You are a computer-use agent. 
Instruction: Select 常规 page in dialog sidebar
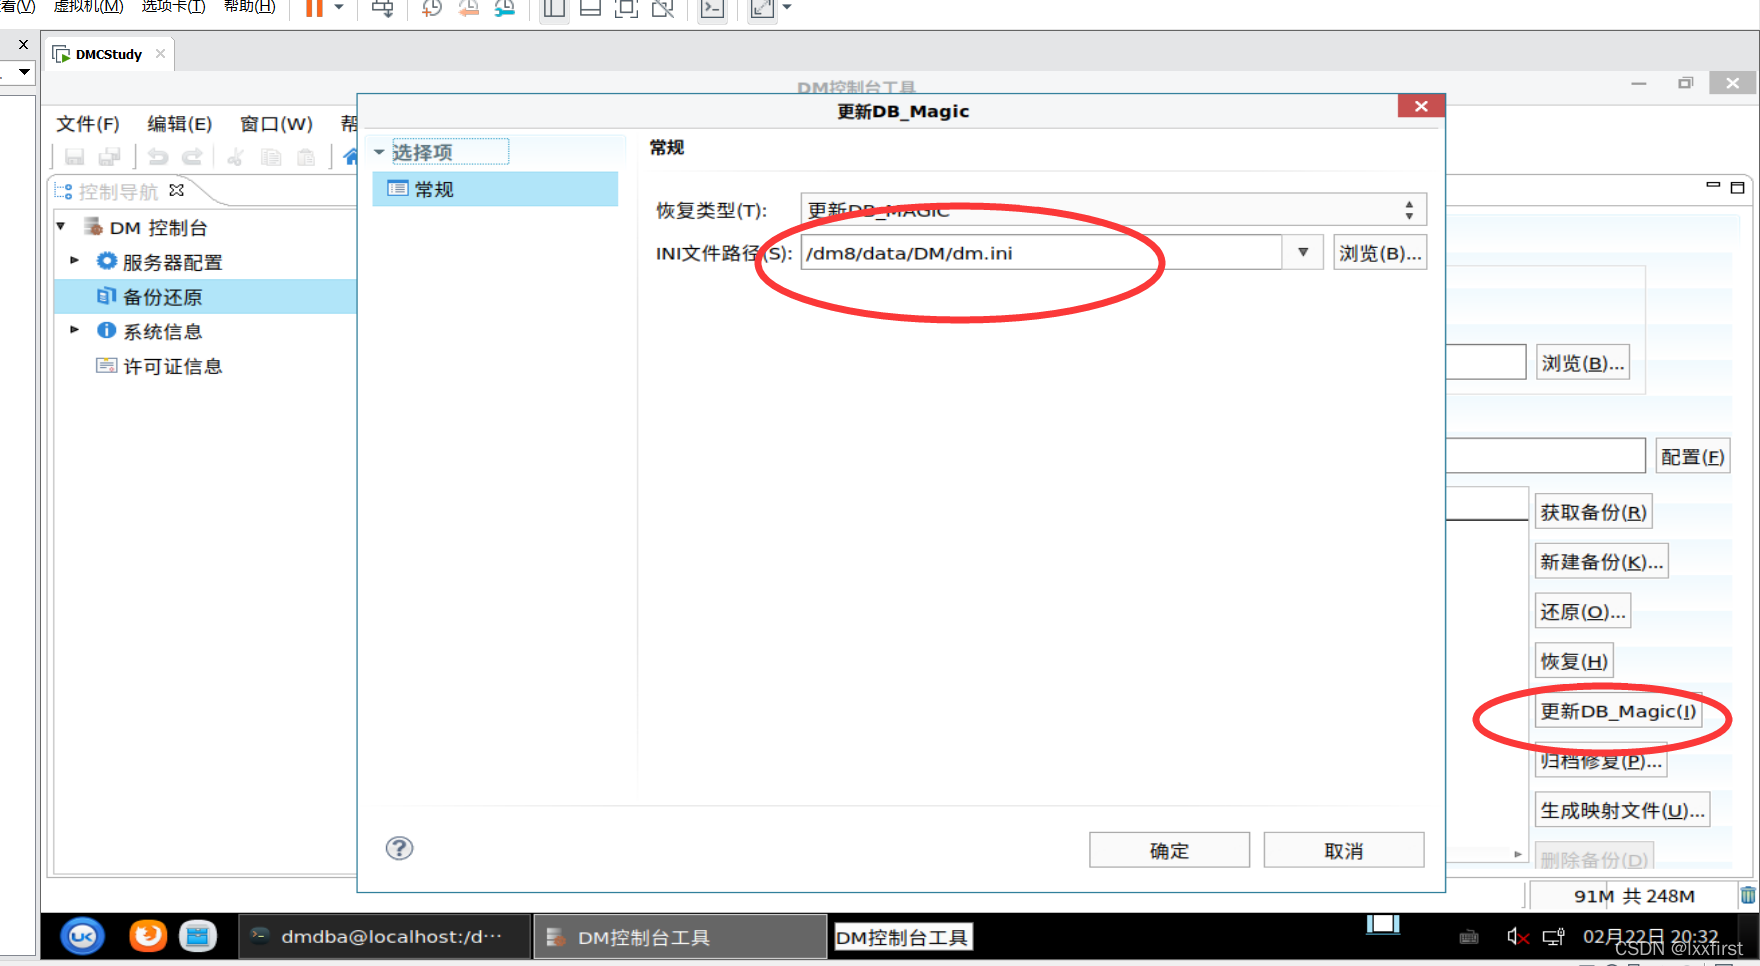[495, 189]
